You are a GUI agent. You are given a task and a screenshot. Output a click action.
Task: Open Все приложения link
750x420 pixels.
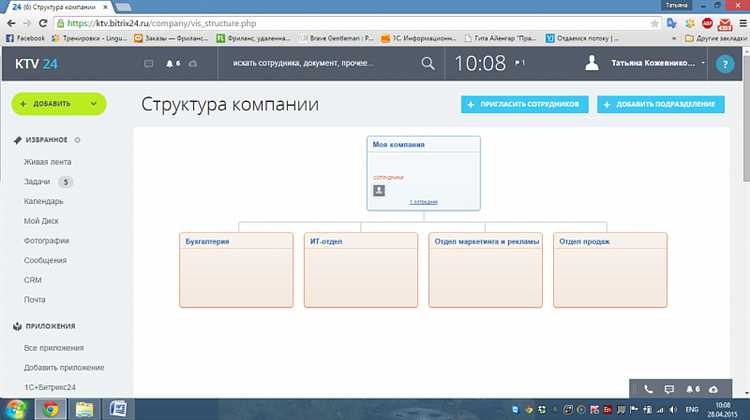click(54, 348)
